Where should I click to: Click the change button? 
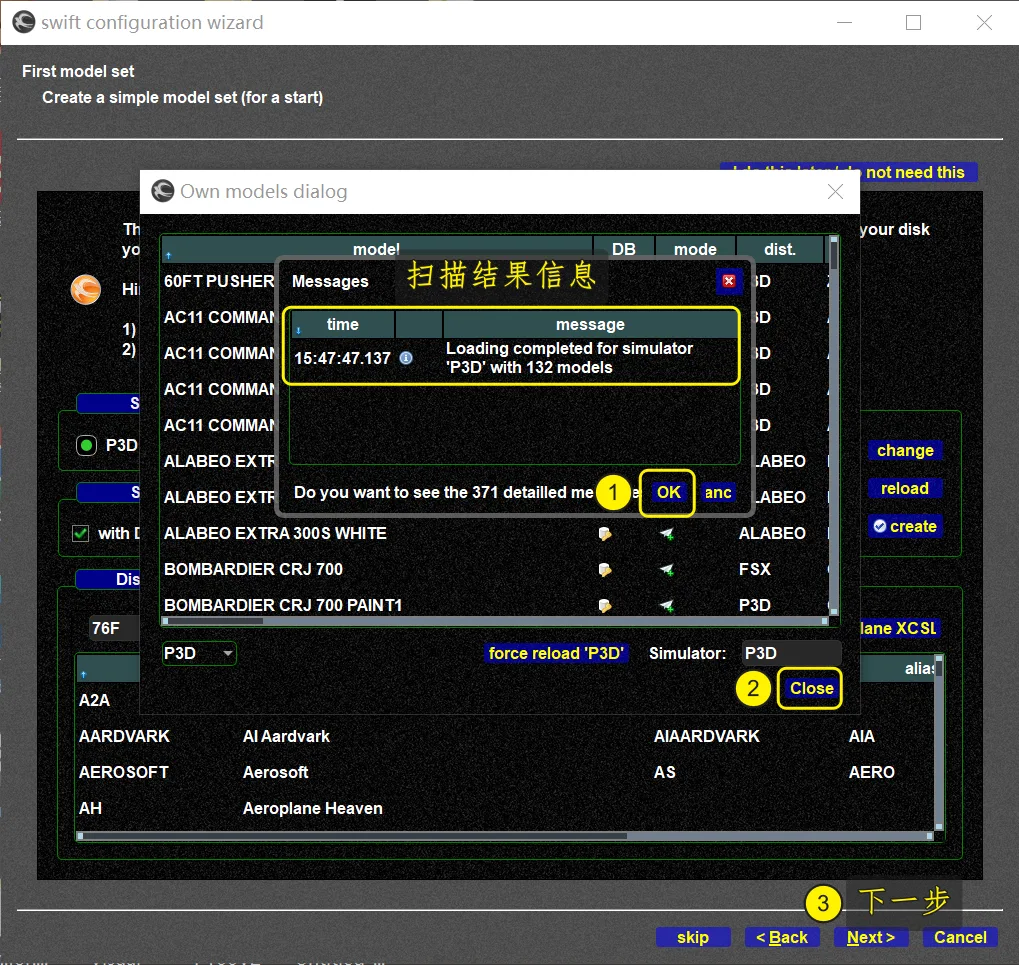905,450
